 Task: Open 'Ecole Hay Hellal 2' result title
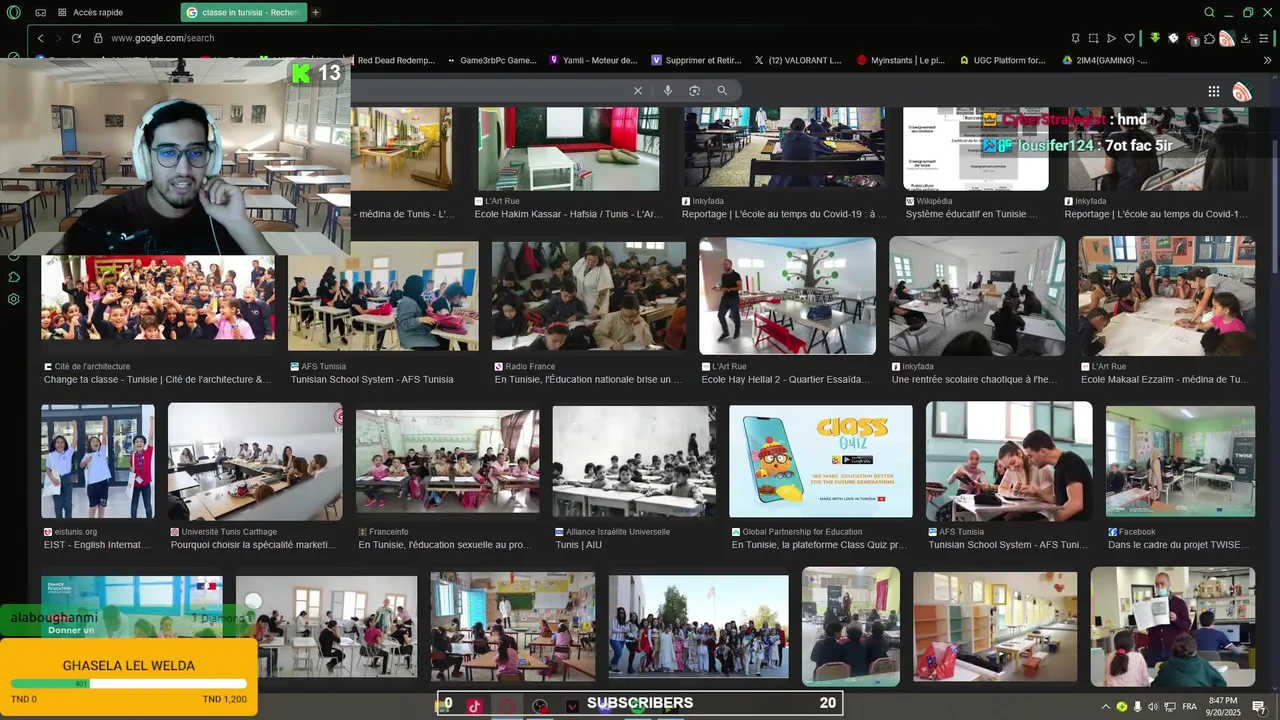(x=788, y=380)
